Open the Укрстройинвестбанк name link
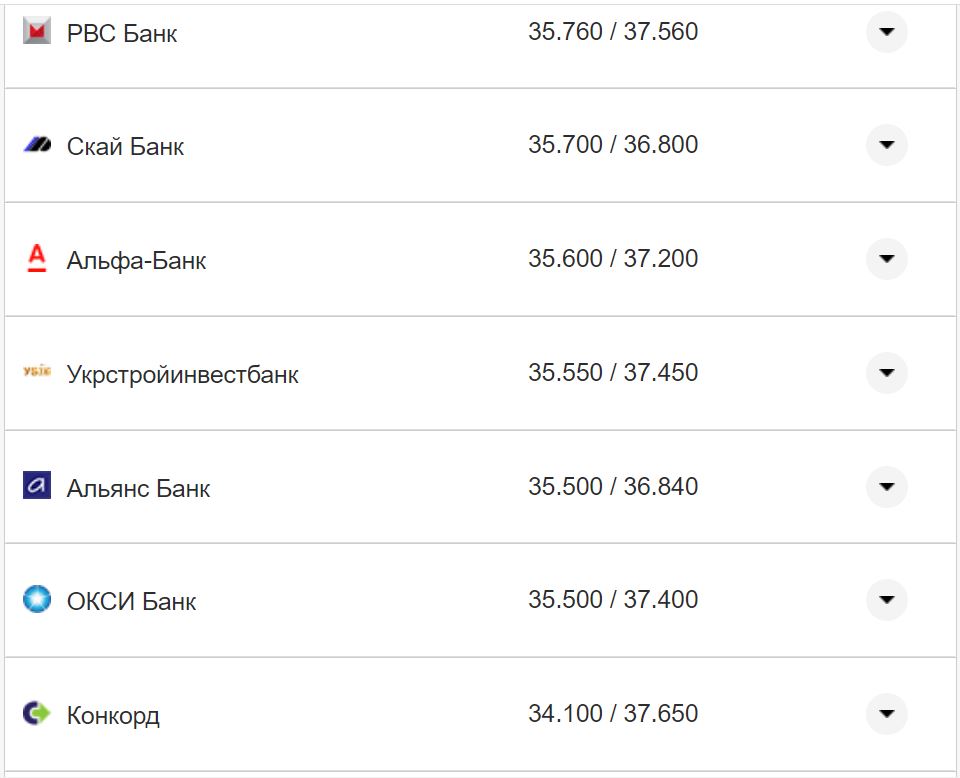The image size is (960, 778). [x=183, y=375]
